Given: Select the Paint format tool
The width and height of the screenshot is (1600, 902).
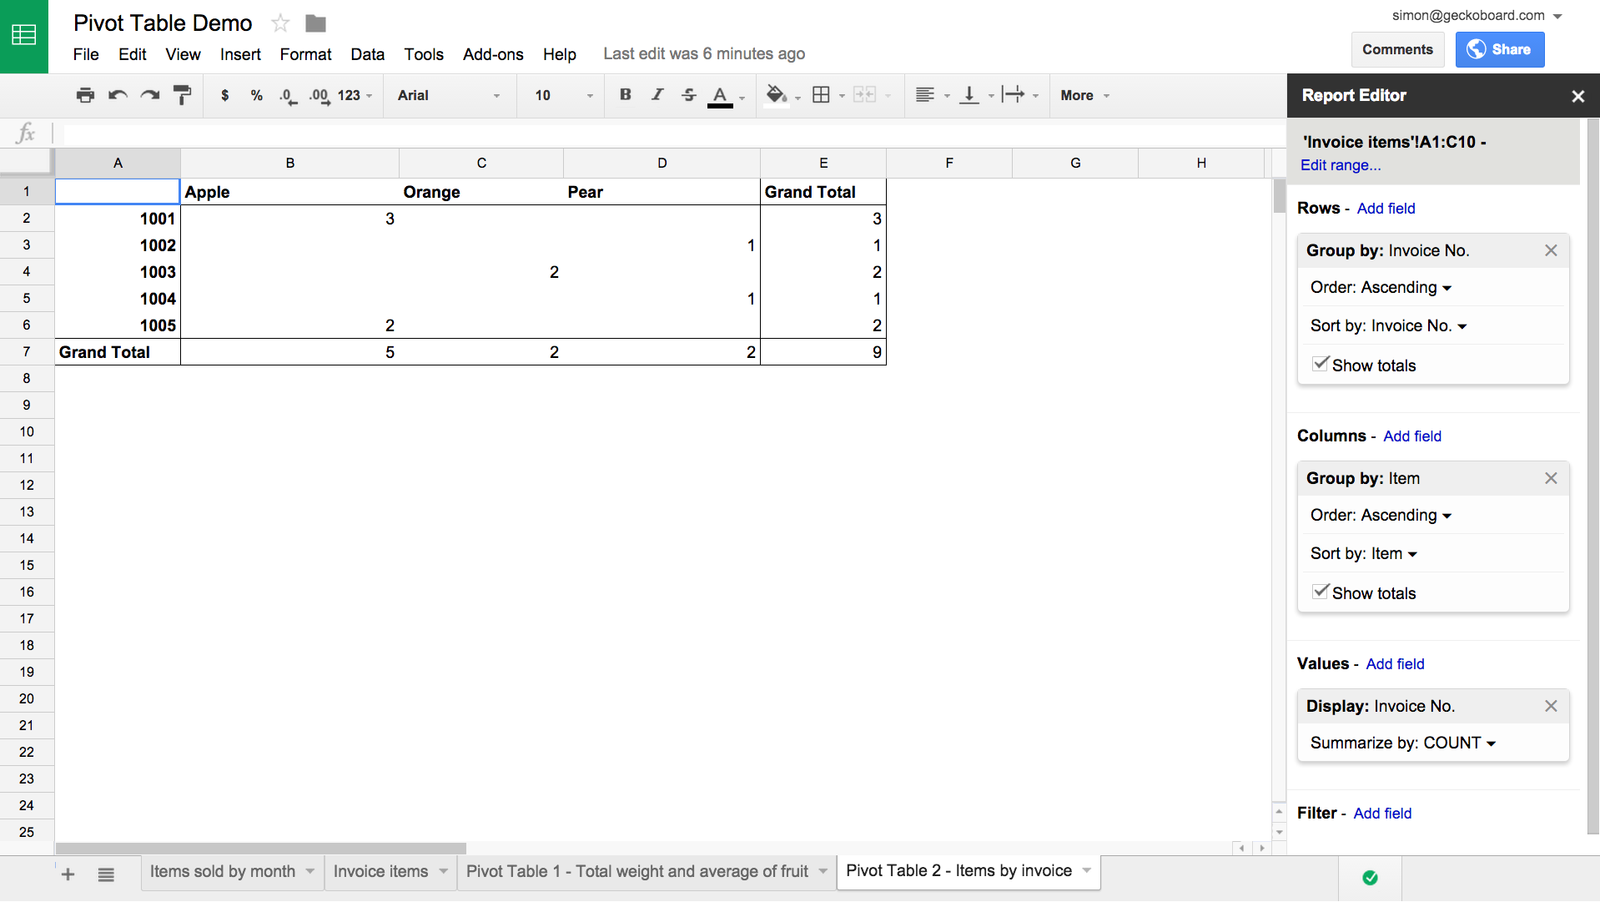Looking at the screenshot, I should (182, 95).
